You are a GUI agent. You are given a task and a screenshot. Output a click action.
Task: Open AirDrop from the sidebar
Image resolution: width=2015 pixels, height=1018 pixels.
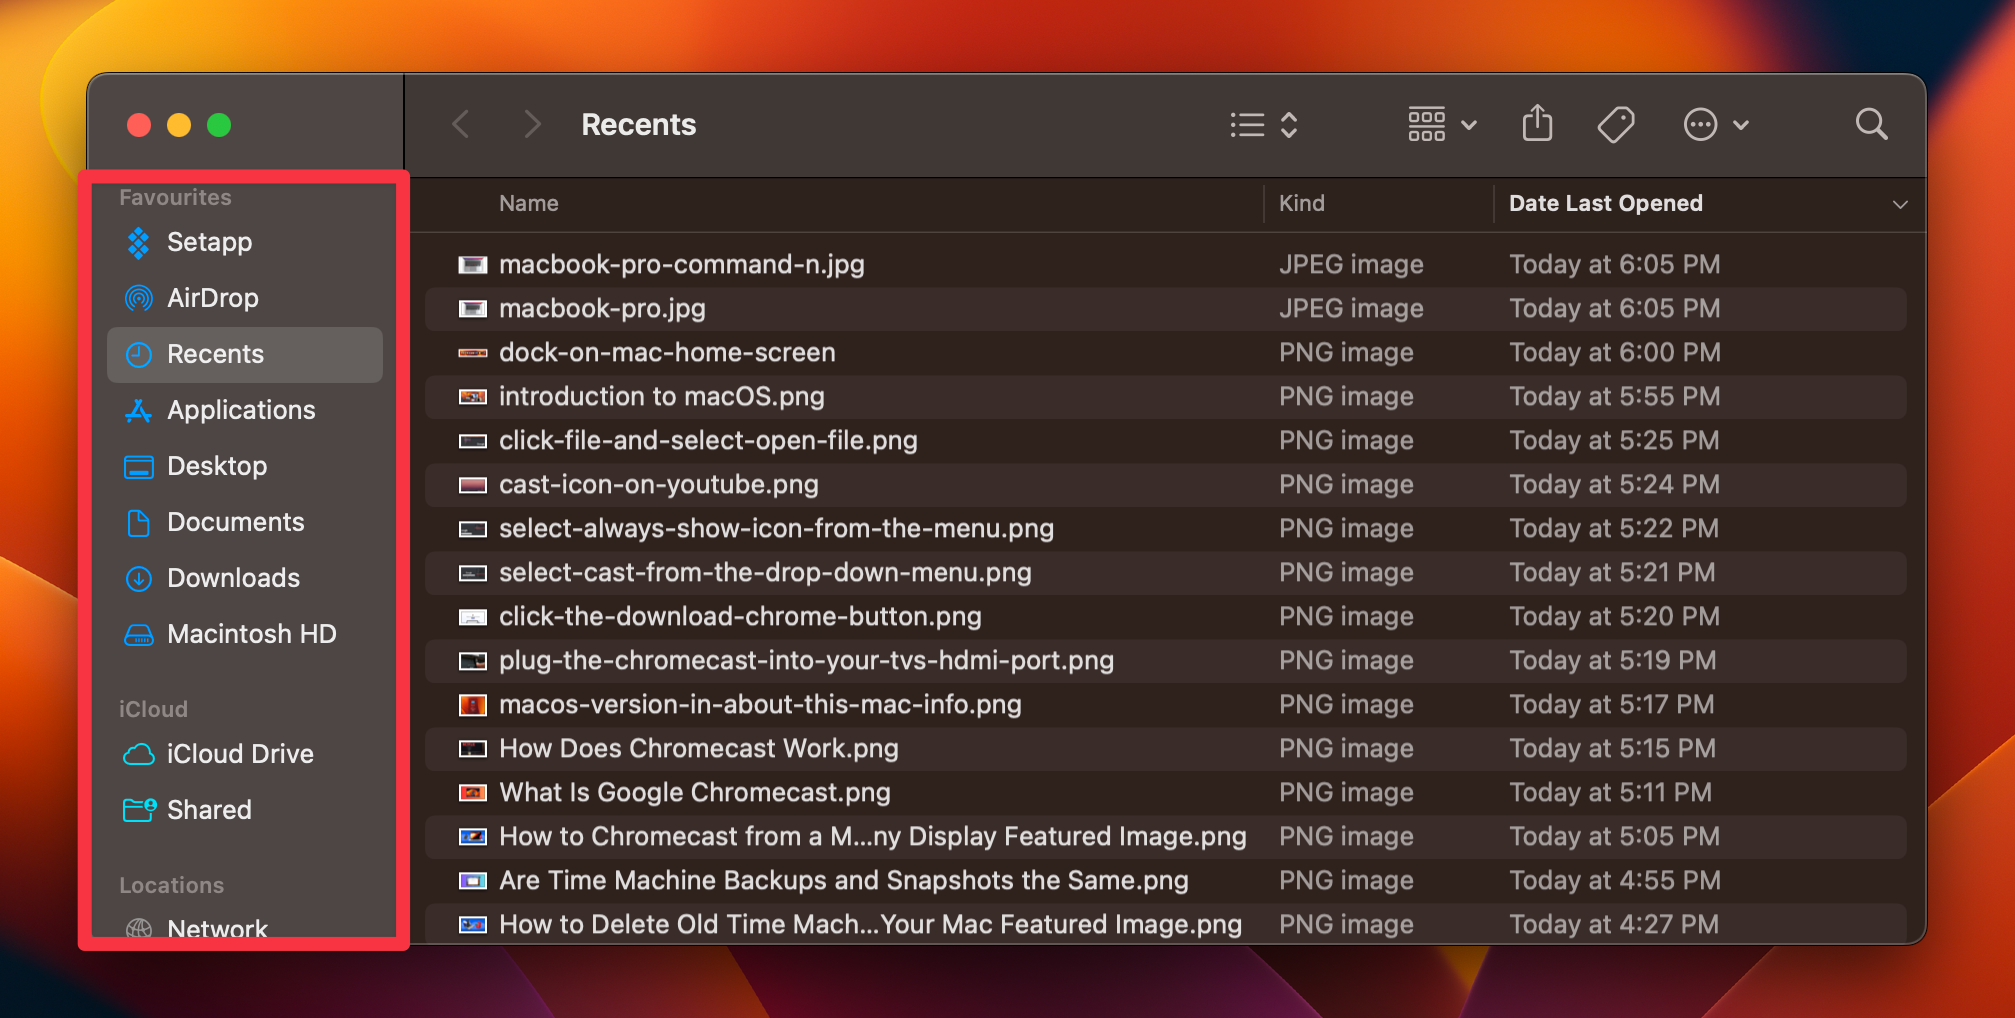pyautogui.click(x=212, y=298)
